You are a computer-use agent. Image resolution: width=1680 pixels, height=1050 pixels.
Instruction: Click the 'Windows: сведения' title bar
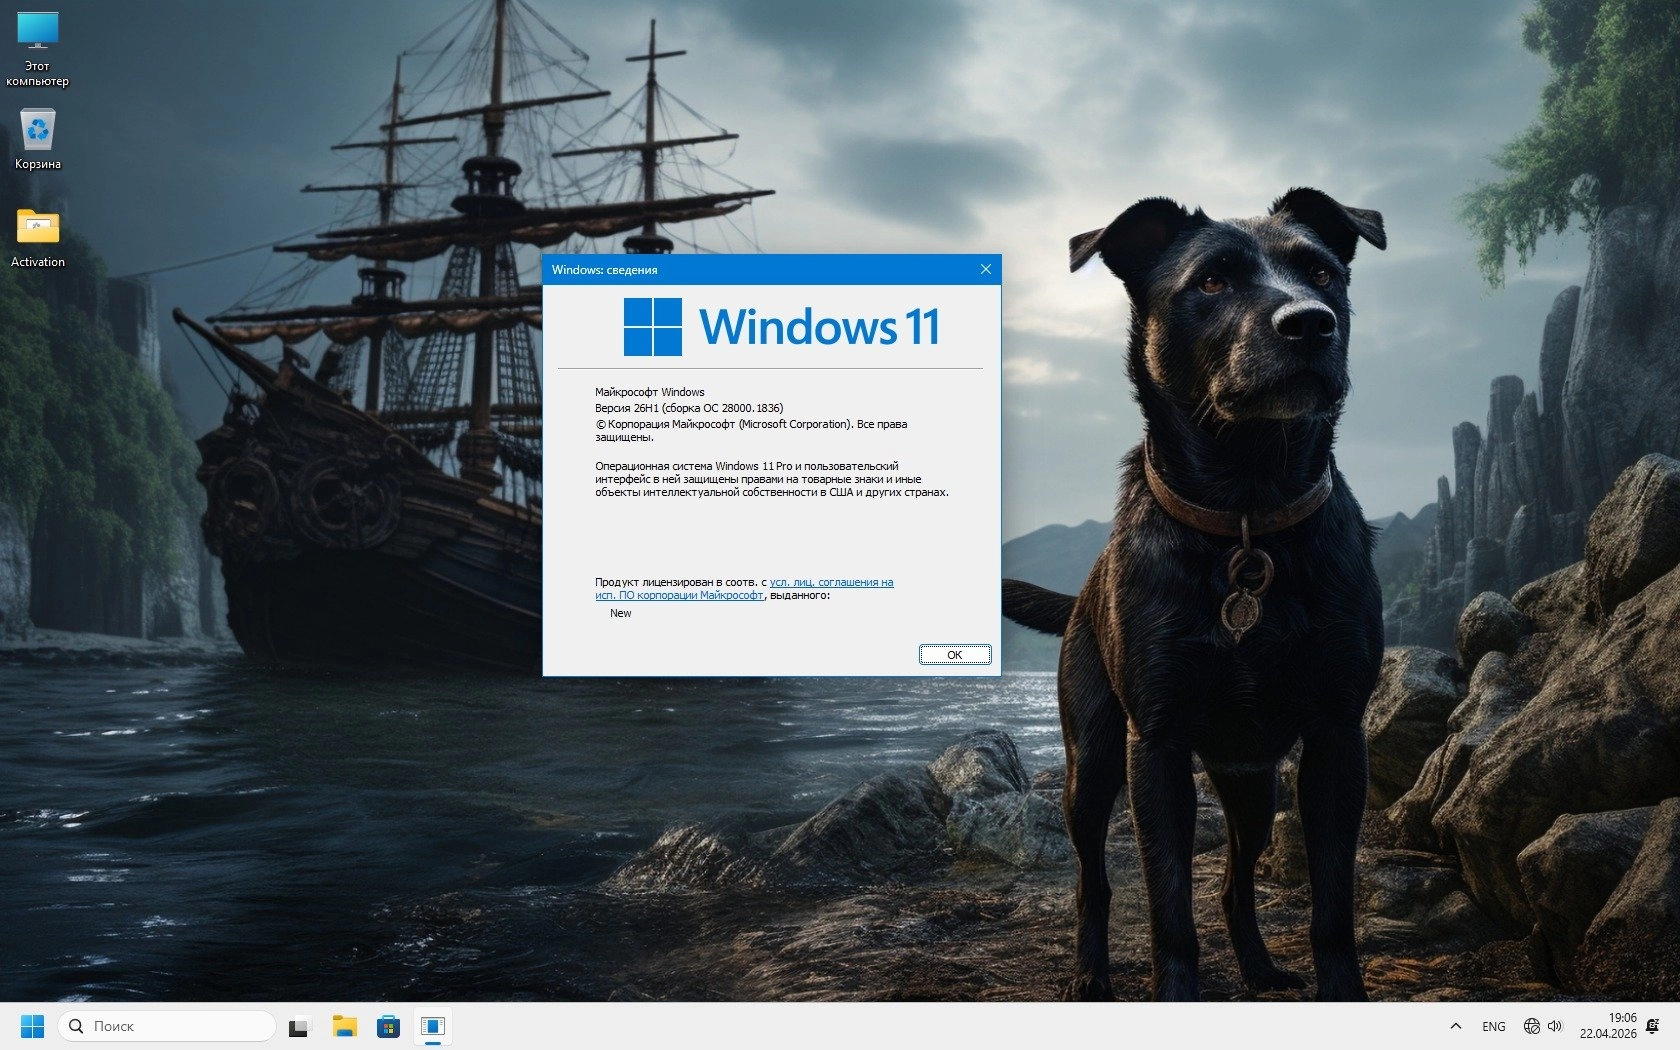point(750,269)
